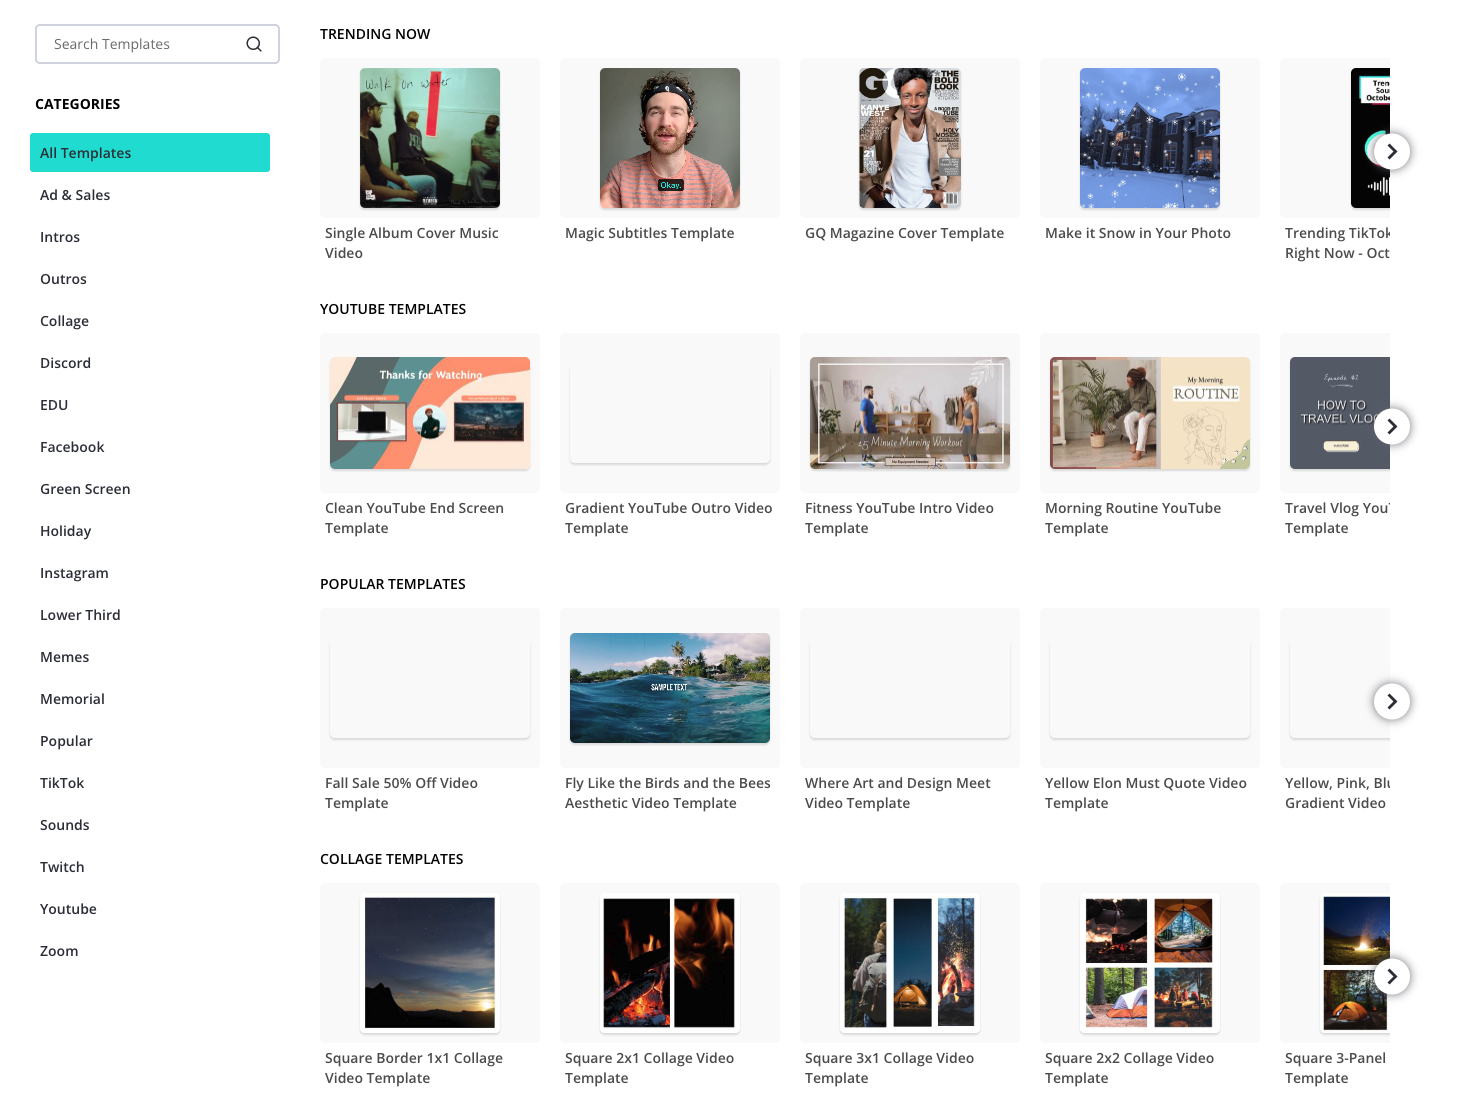This screenshot has height=1101, width=1464.
Task: Select the GQ Magazine Cover Template thumbnail
Action: click(x=910, y=138)
